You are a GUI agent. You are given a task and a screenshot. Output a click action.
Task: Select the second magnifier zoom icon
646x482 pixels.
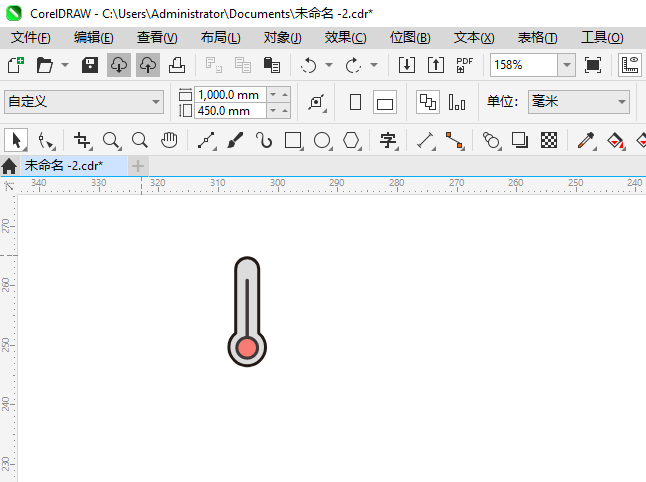140,140
